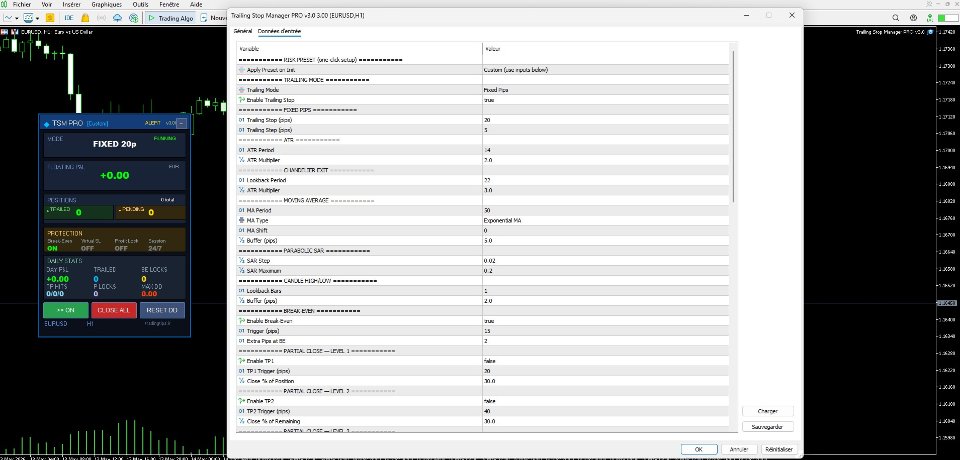Click the Réinitialiser button
This screenshot has height=460, width=960.
point(779,449)
